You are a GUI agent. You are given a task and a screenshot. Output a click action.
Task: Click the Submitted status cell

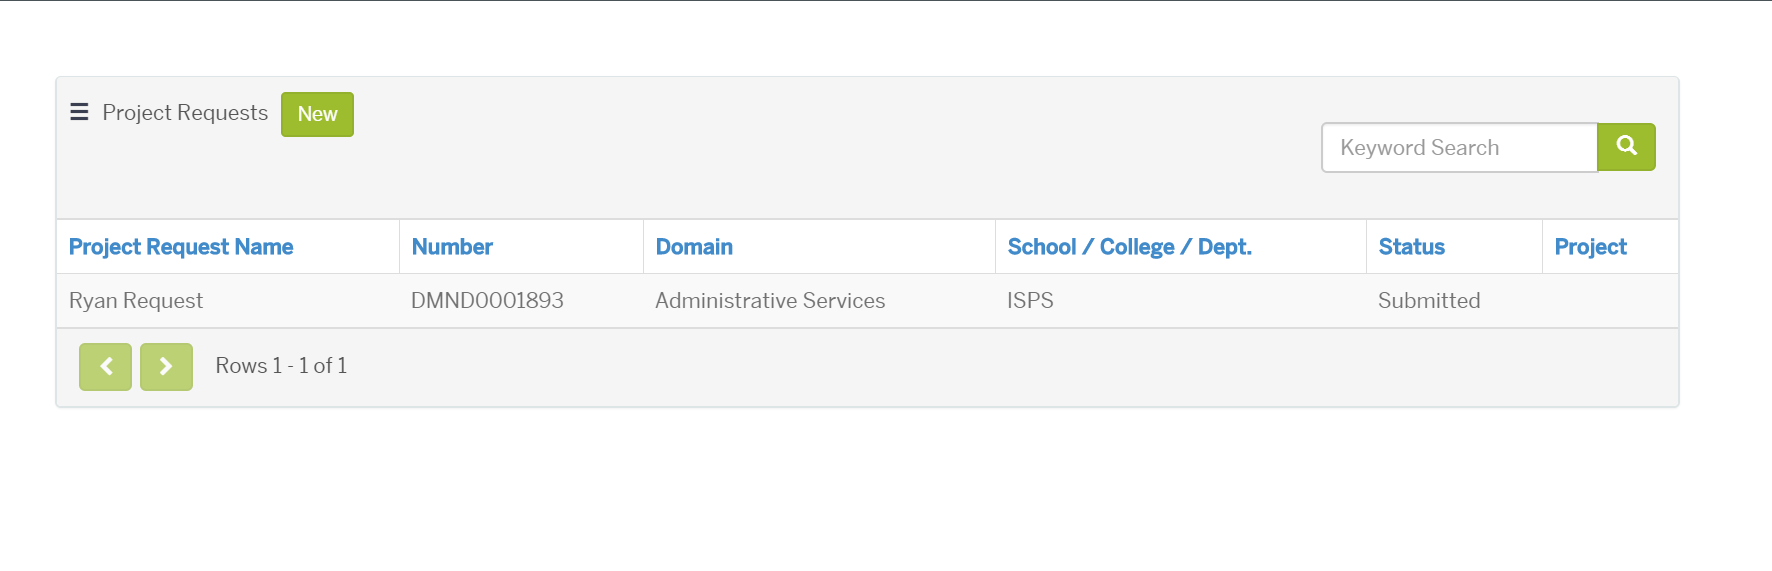[x=1429, y=301]
